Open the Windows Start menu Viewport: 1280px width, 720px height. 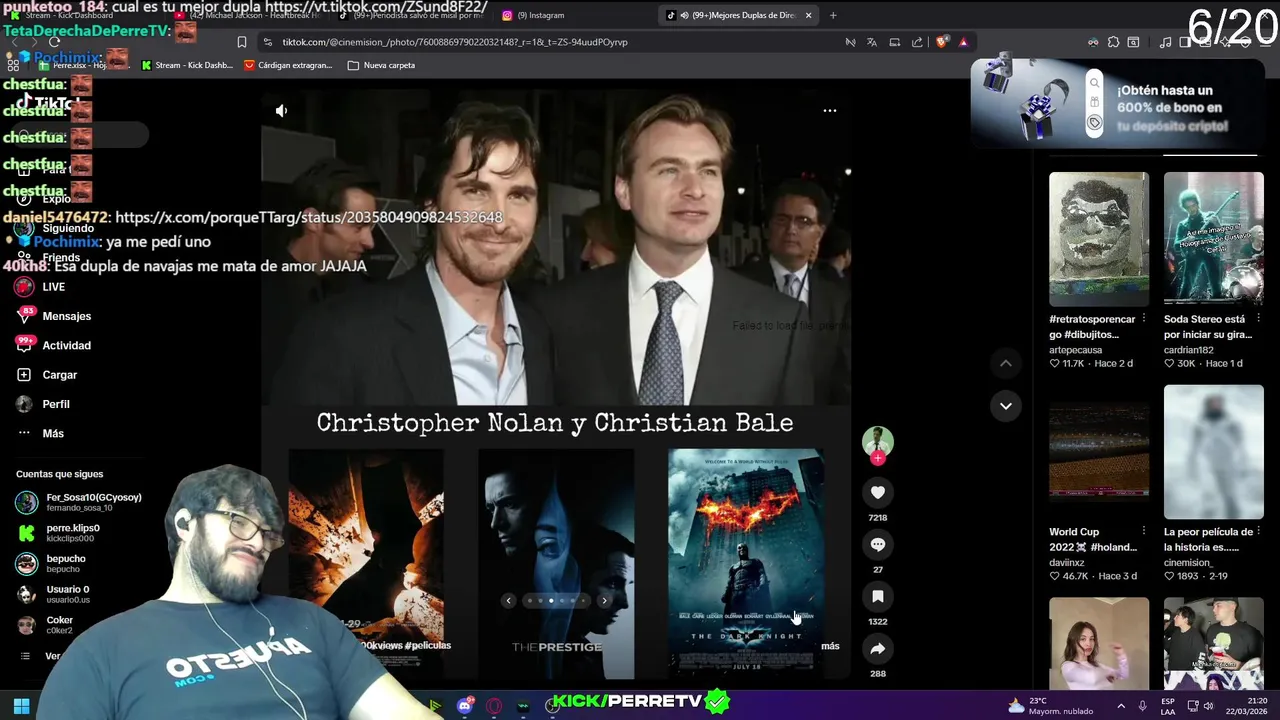point(21,706)
